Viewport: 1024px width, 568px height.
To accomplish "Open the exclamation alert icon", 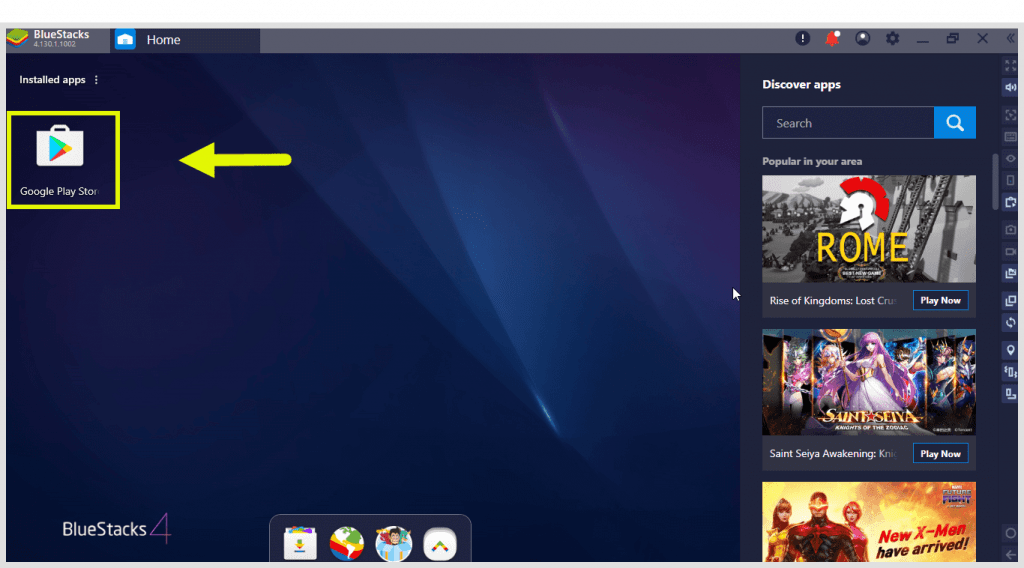I will (802, 39).
